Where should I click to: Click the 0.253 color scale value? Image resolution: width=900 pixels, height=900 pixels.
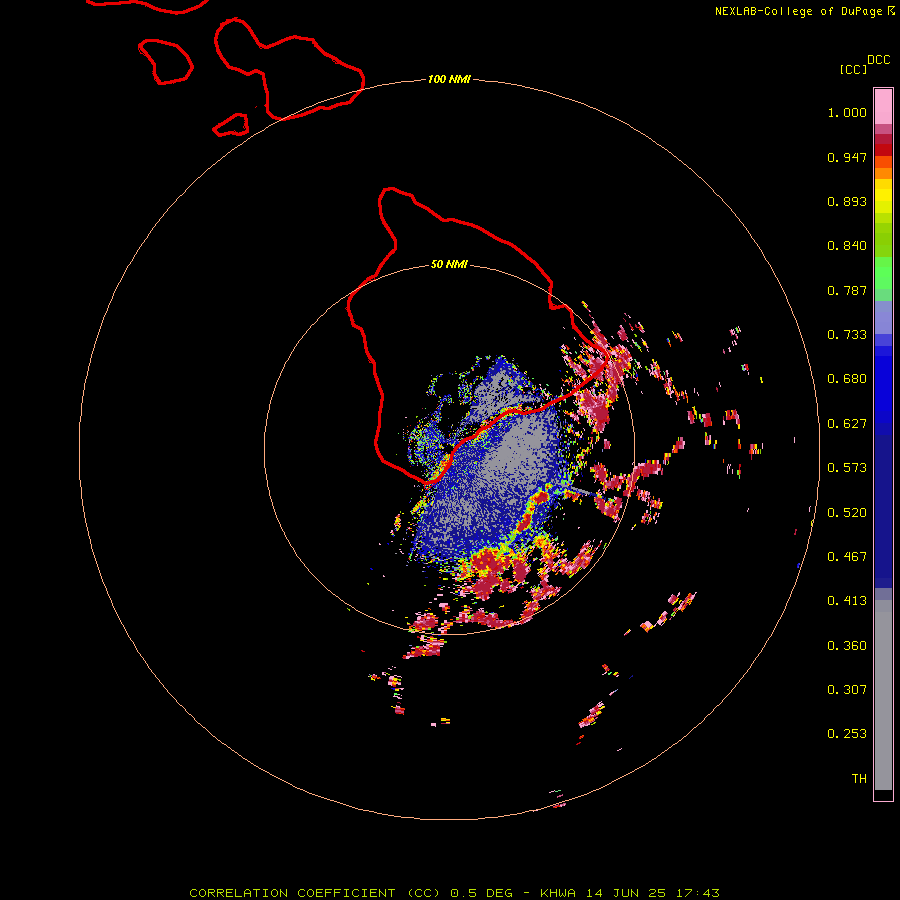847,734
